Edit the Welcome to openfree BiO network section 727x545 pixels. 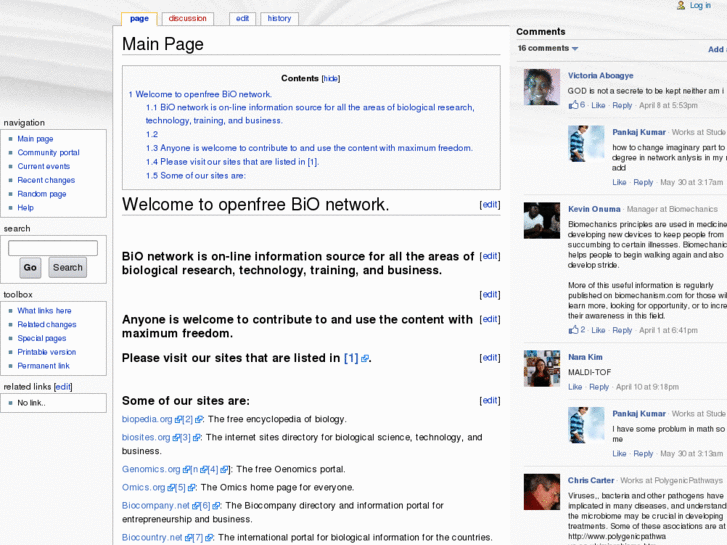click(490, 205)
